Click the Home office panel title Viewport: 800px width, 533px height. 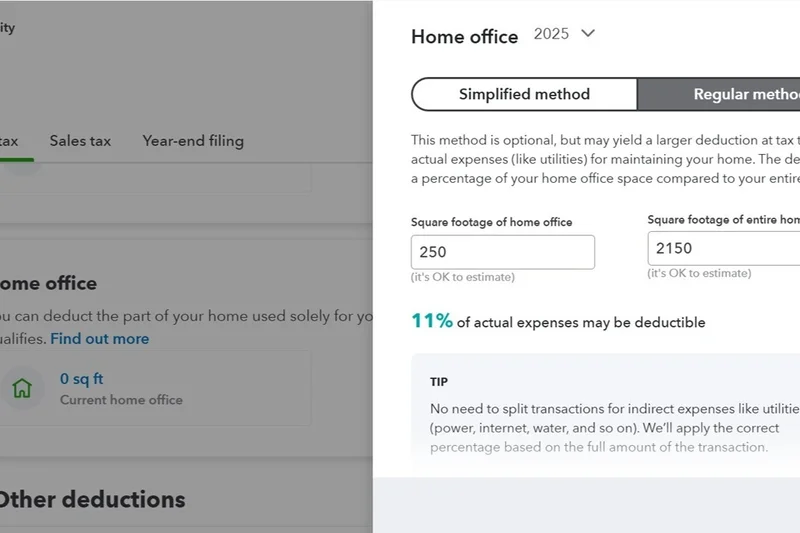point(464,37)
